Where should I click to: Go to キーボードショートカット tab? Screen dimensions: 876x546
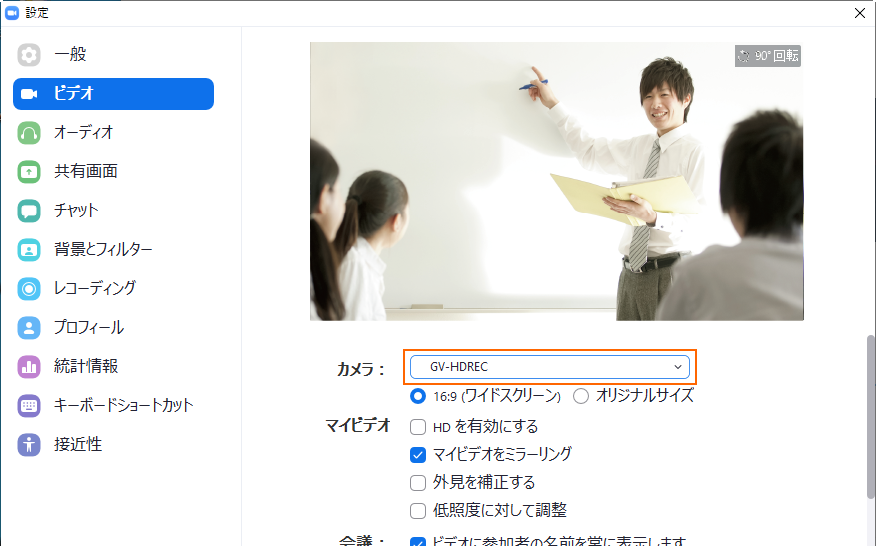pyautogui.click(x=113, y=406)
